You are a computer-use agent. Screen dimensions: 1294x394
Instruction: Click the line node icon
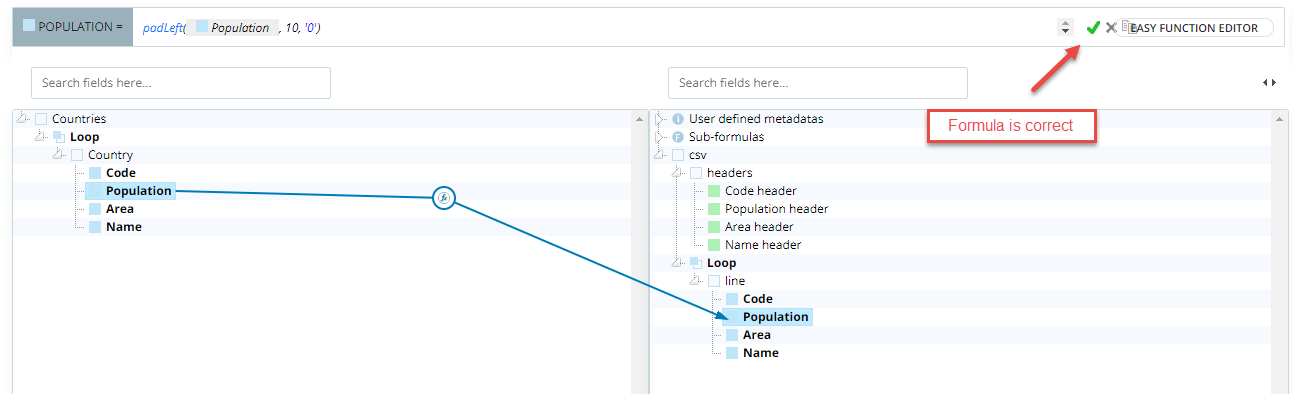click(714, 281)
